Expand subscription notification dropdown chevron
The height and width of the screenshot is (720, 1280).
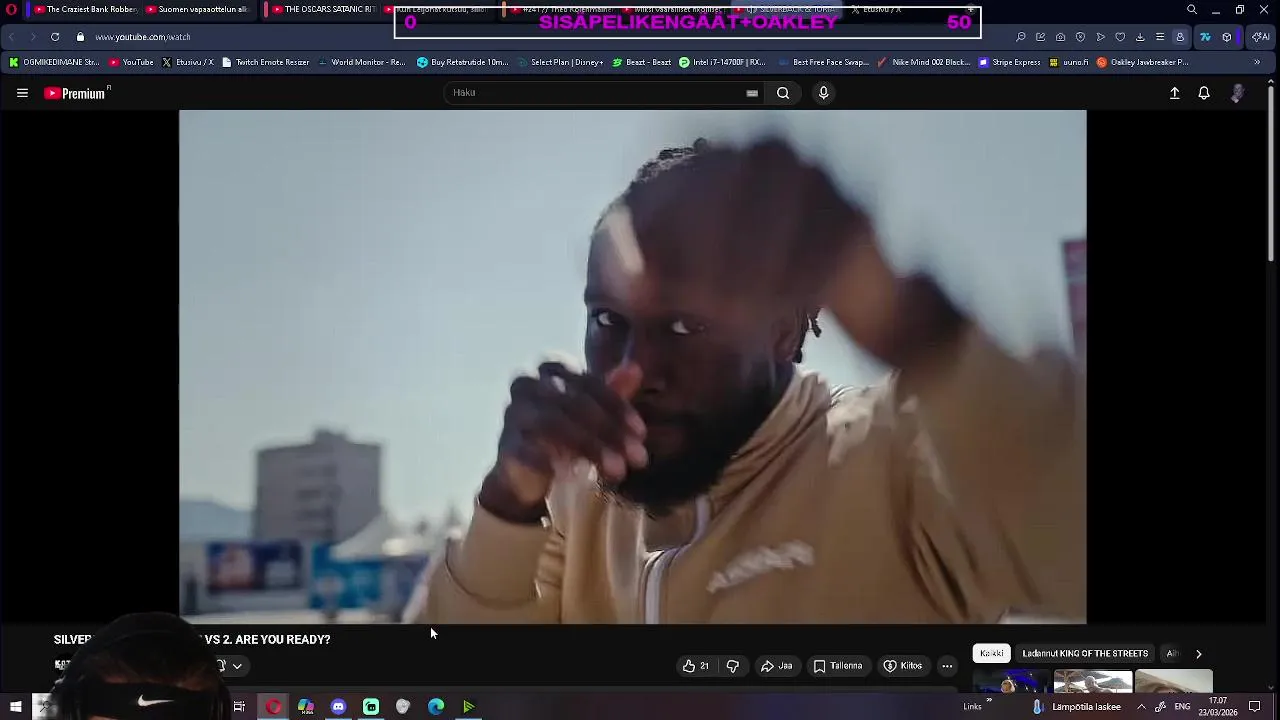pos(237,666)
